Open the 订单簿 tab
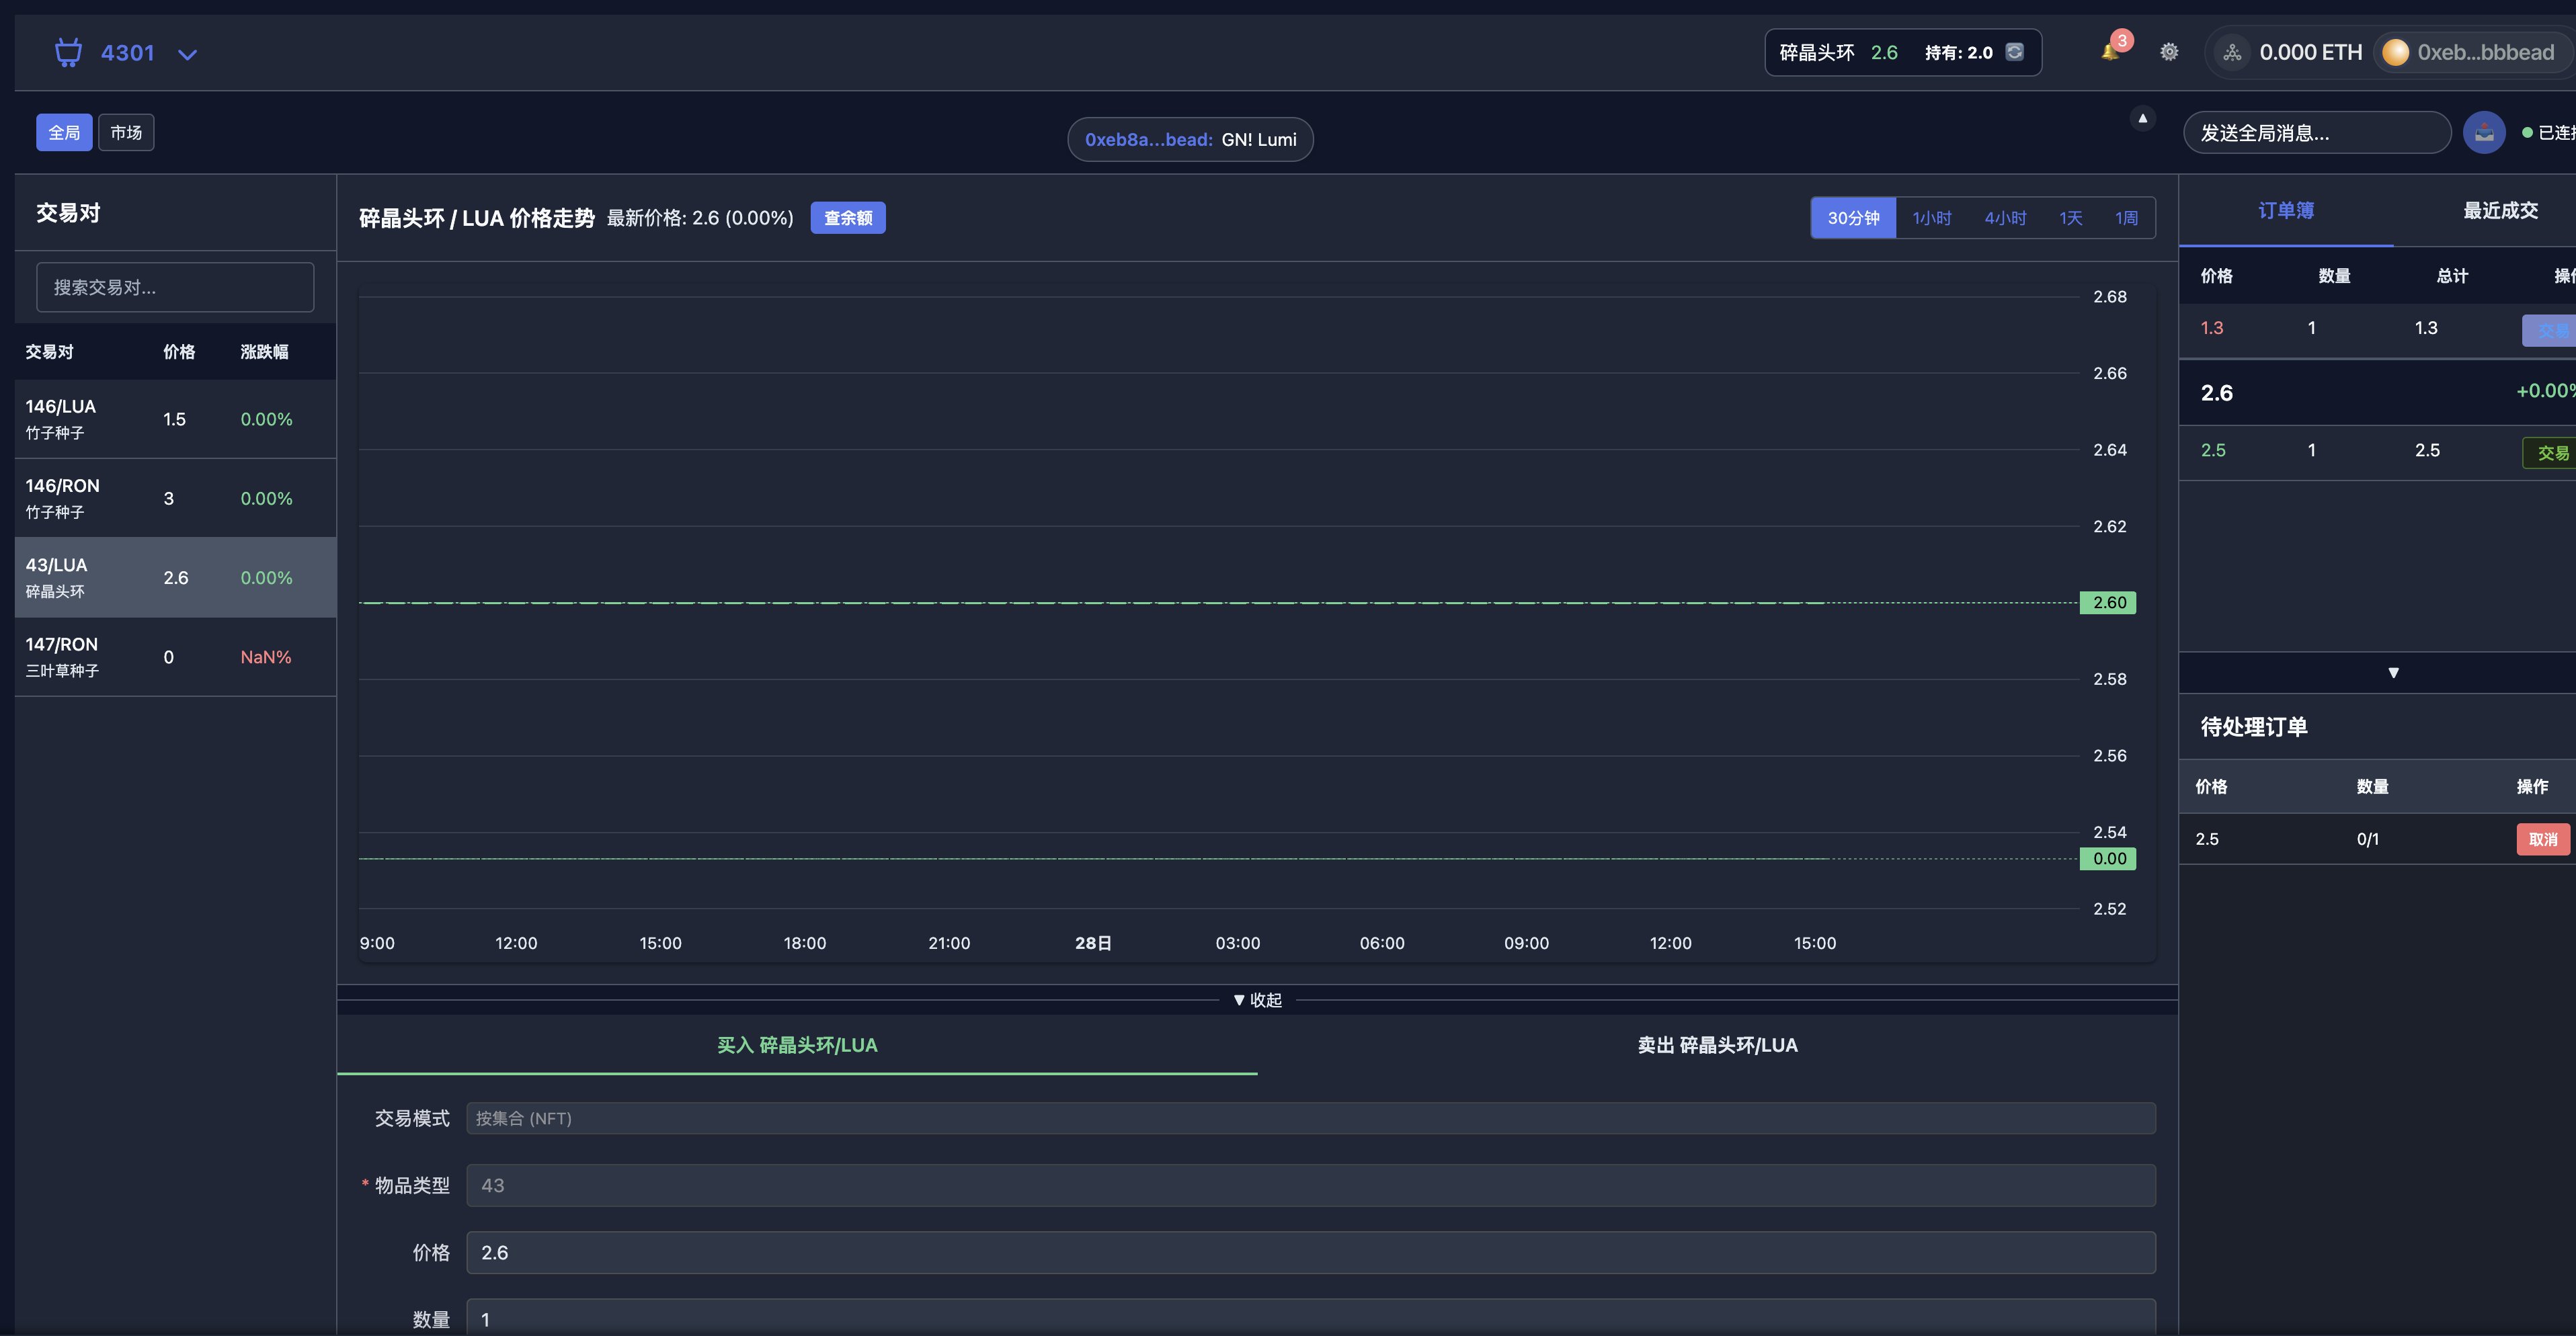Screen dimensions: 2576x1336 point(2286,211)
